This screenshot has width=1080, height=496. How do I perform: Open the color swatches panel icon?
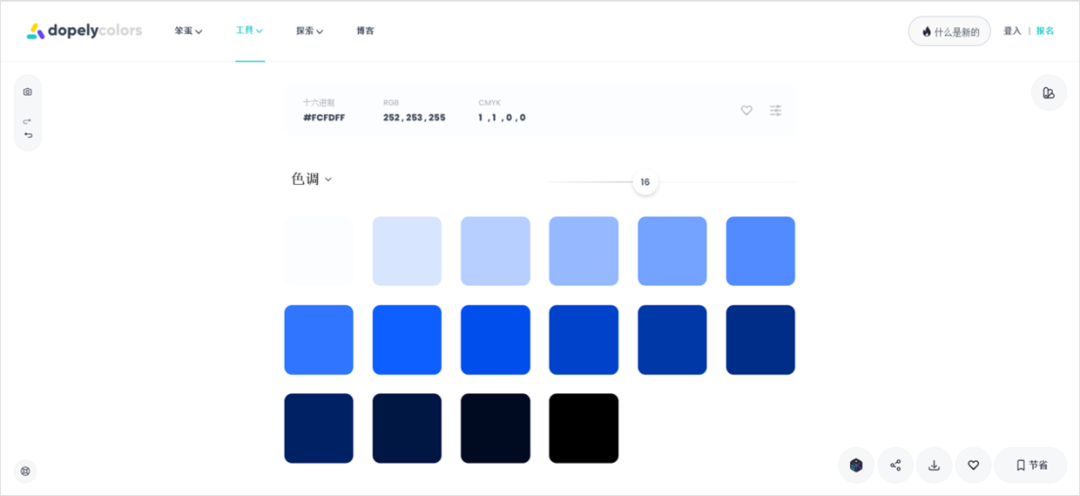1048,93
